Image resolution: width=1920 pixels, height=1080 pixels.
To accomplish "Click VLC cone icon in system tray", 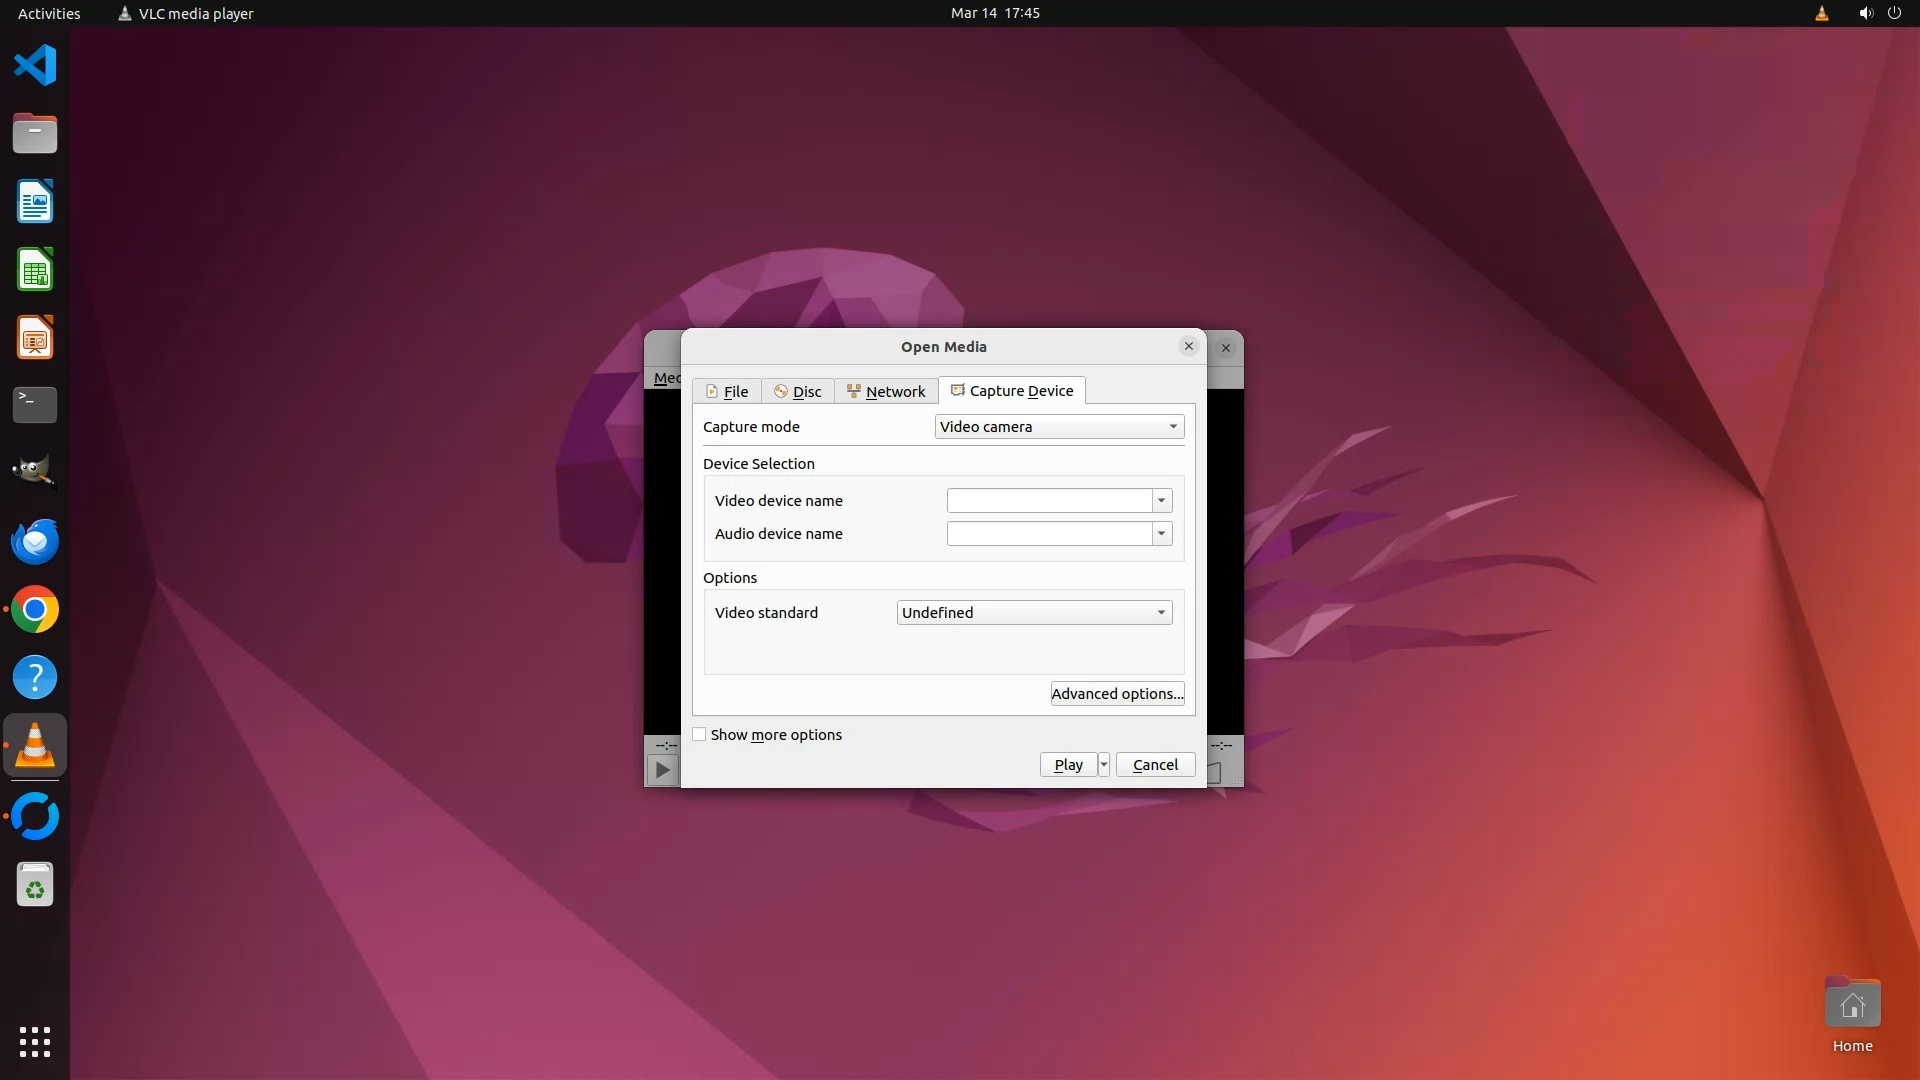I will click(x=1821, y=13).
